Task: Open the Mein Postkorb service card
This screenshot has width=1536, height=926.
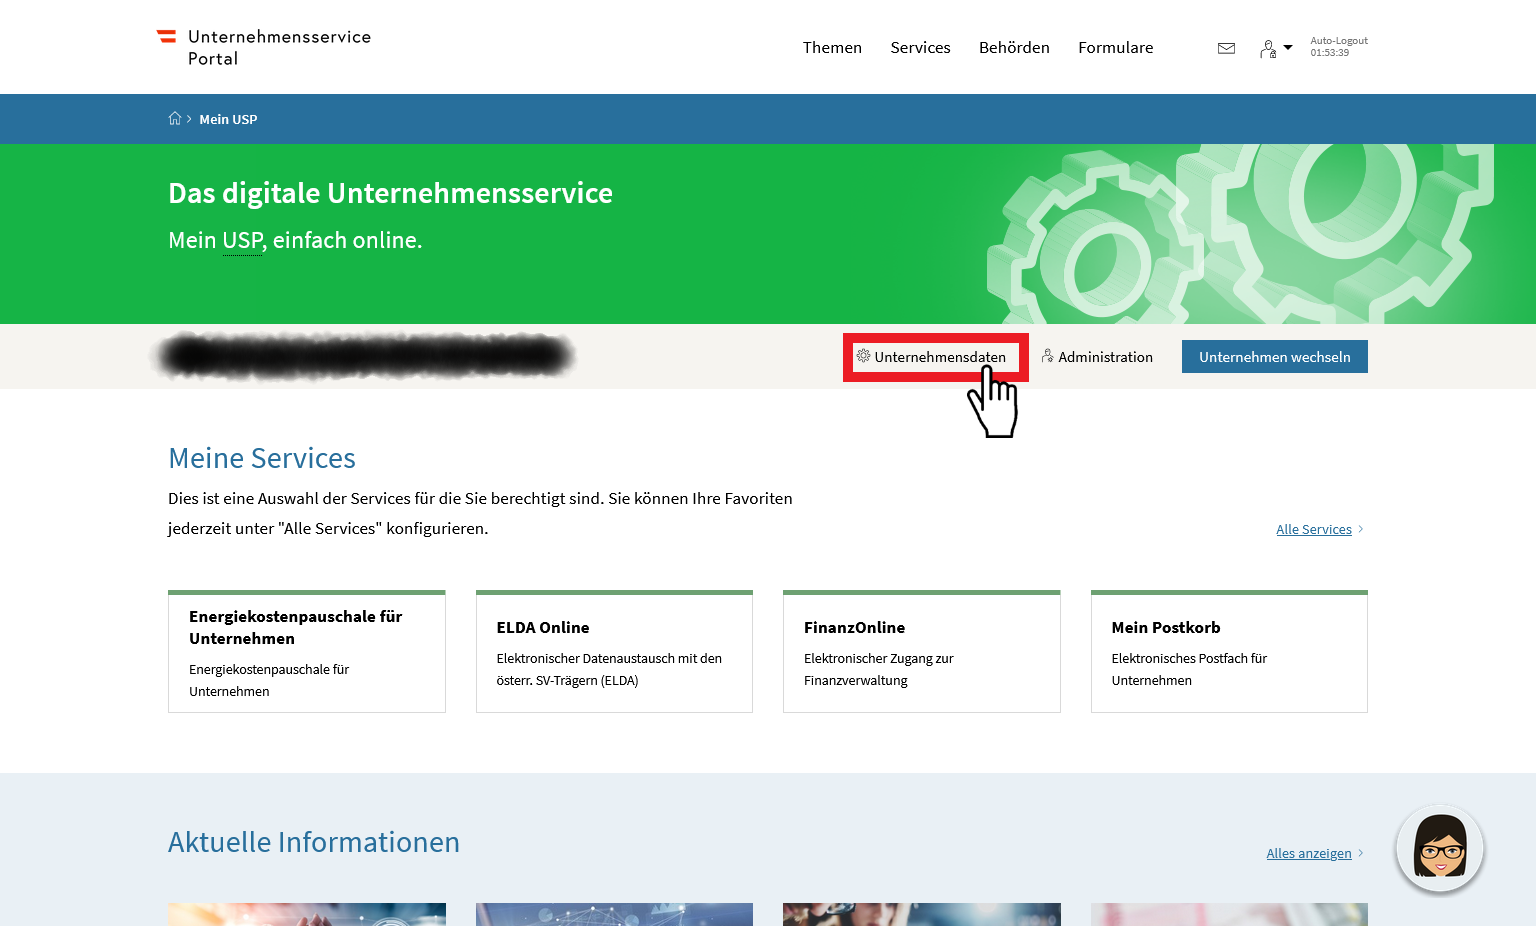Action: coord(1229,651)
